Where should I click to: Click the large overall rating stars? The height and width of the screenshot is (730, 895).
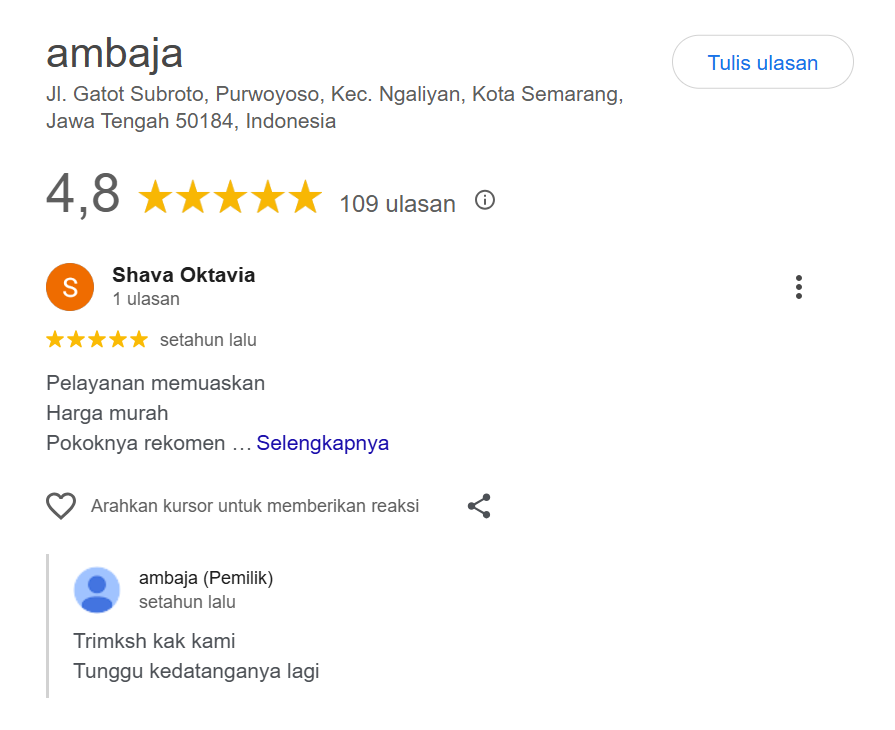coord(230,198)
